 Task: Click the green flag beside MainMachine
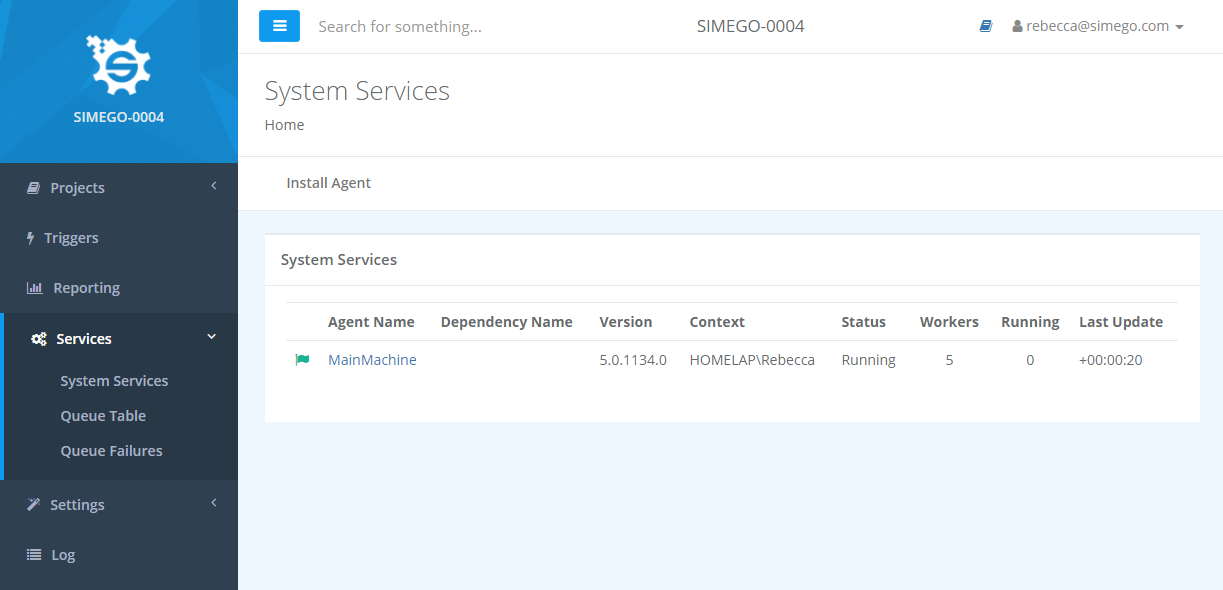[302, 360]
